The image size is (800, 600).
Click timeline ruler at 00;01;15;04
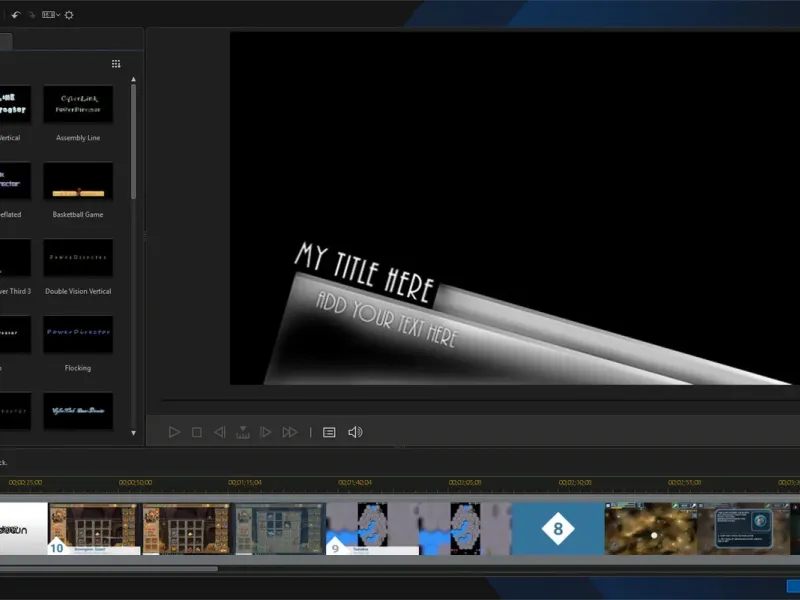coord(245,482)
